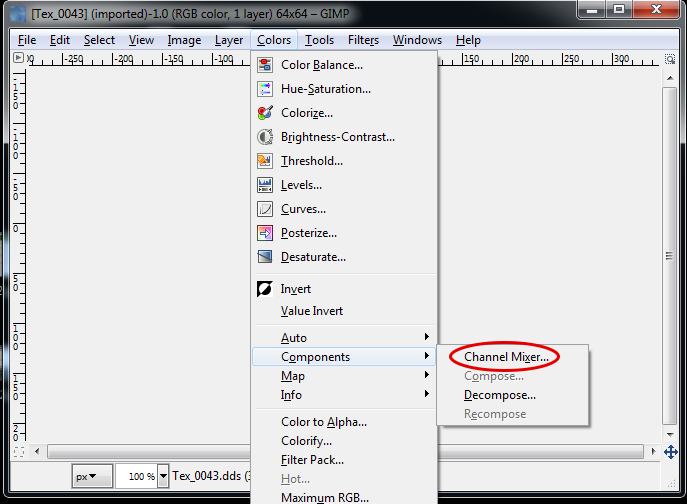Expand the Auto submenu

pos(344,337)
